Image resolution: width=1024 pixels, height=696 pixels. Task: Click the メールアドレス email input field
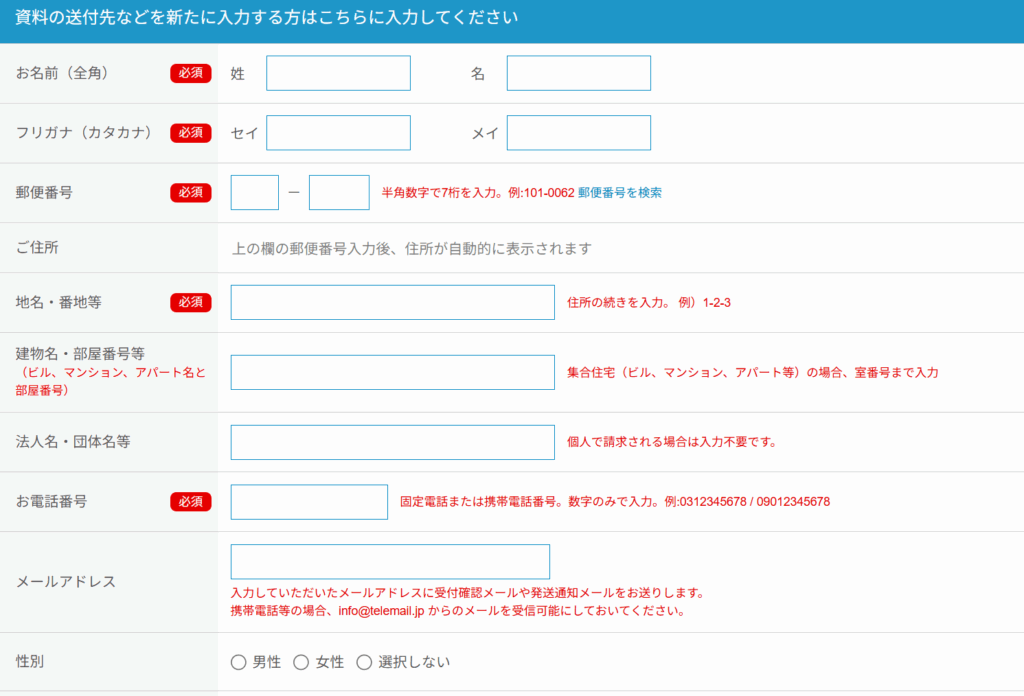pos(389,561)
